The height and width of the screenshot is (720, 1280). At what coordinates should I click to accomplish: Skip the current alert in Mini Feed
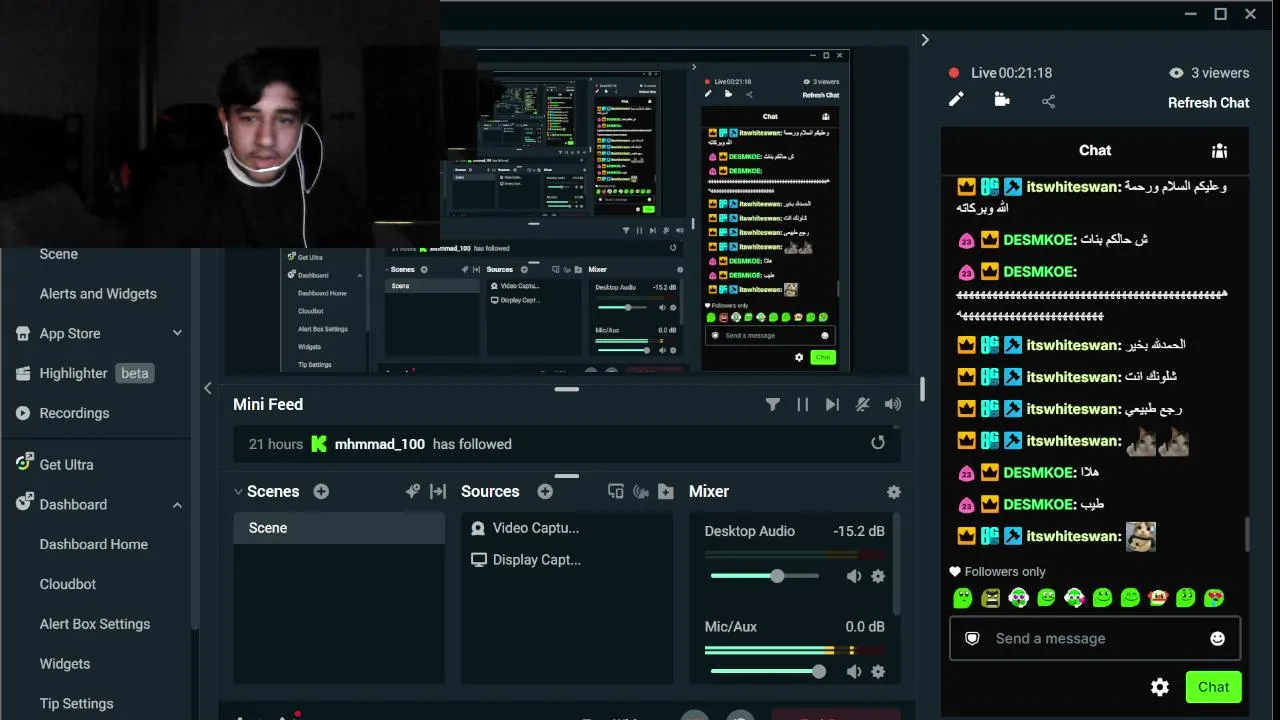[832, 405]
